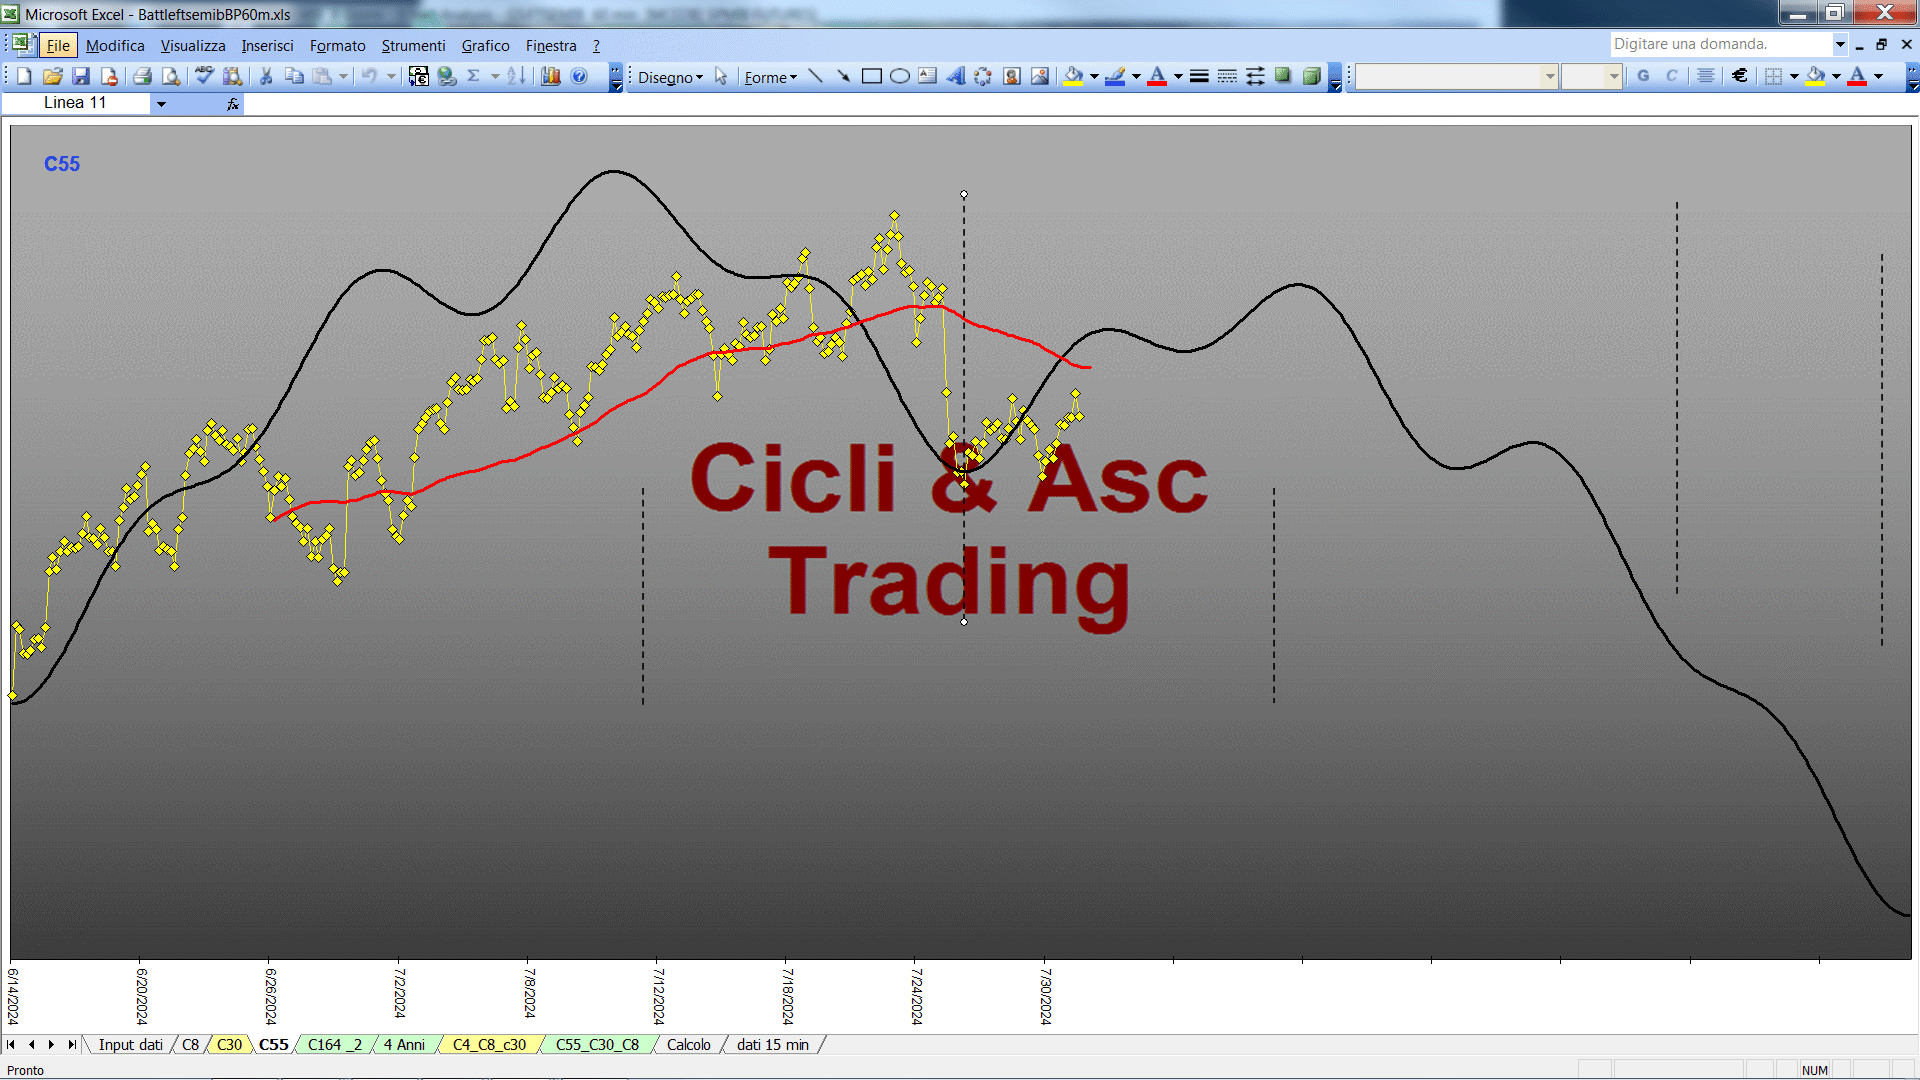Click the Line Style icon
Viewport: 1920px width, 1080px height.
point(1199,77)
